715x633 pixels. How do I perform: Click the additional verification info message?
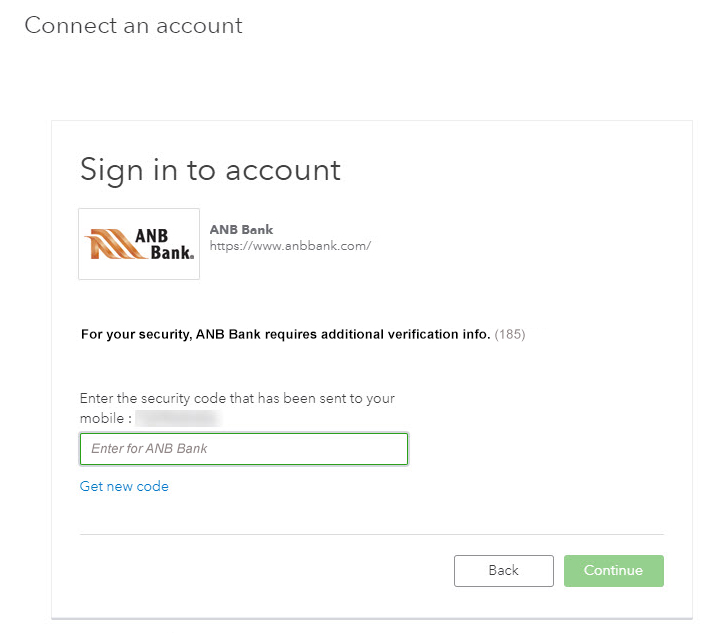285,334
